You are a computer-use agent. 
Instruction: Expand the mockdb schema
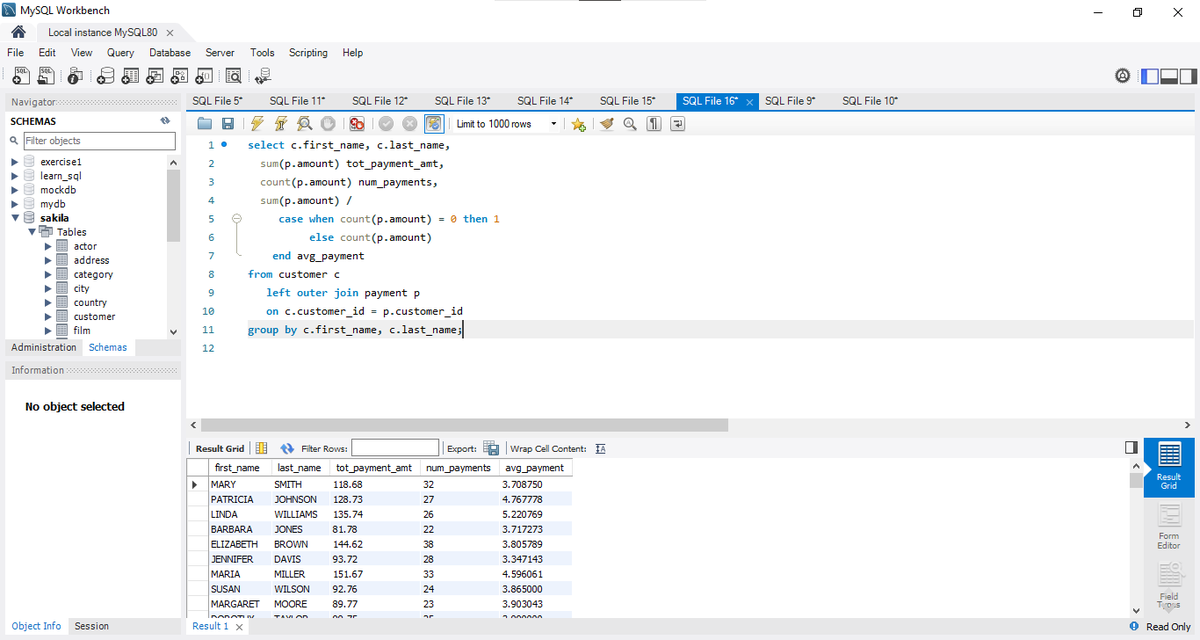[14, 190]
